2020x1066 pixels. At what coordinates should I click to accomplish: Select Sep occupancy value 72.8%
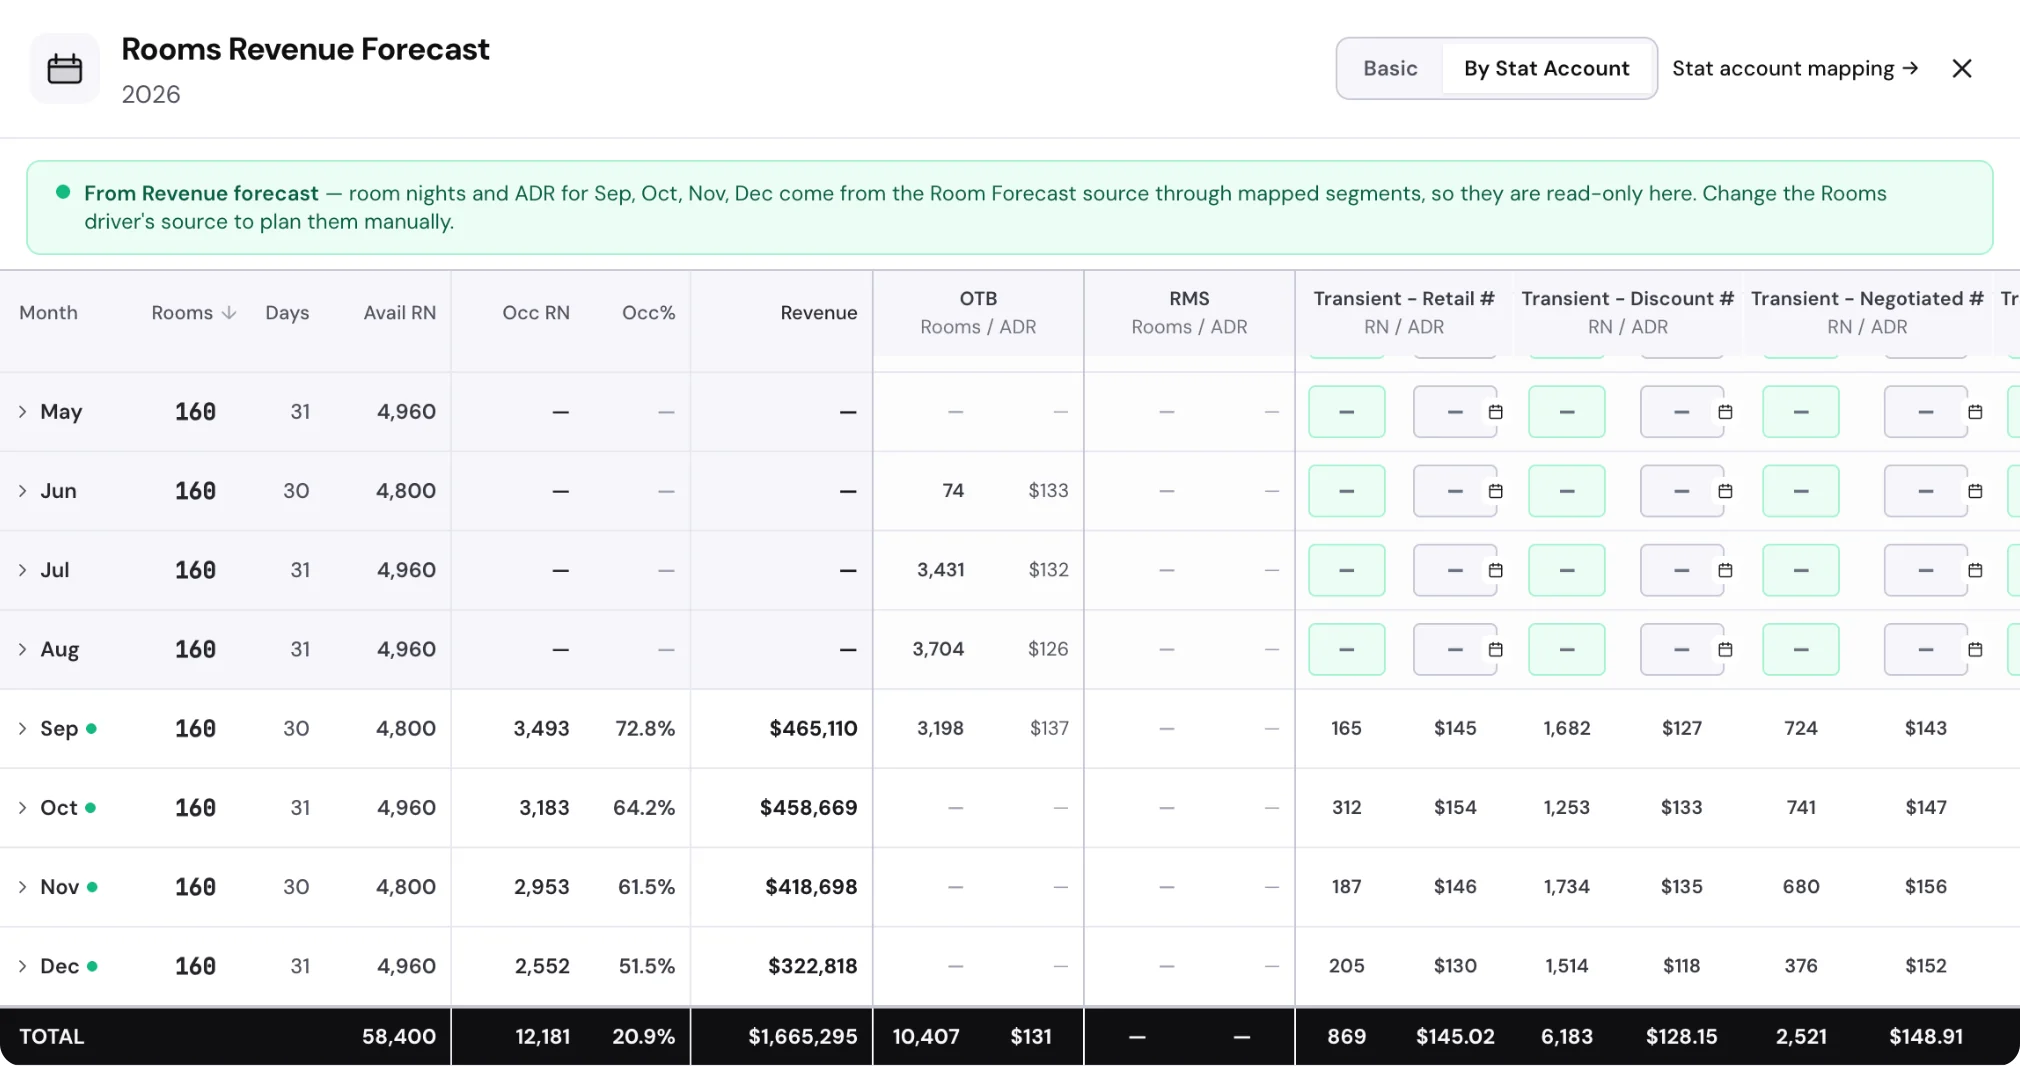(x=645, y=728)
